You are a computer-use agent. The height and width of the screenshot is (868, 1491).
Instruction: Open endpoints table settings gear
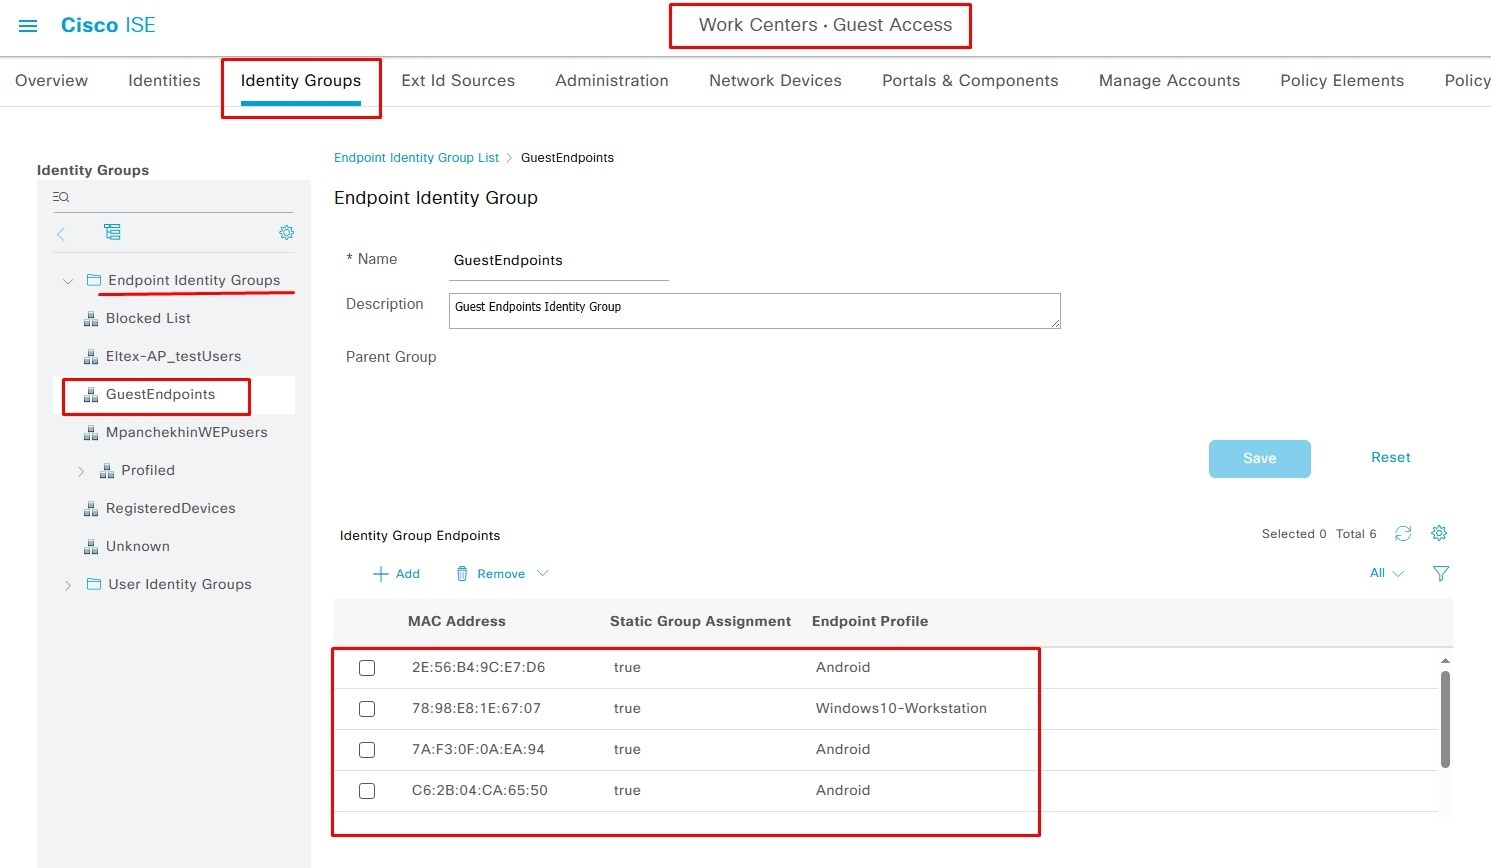(x=1439, y=533)
